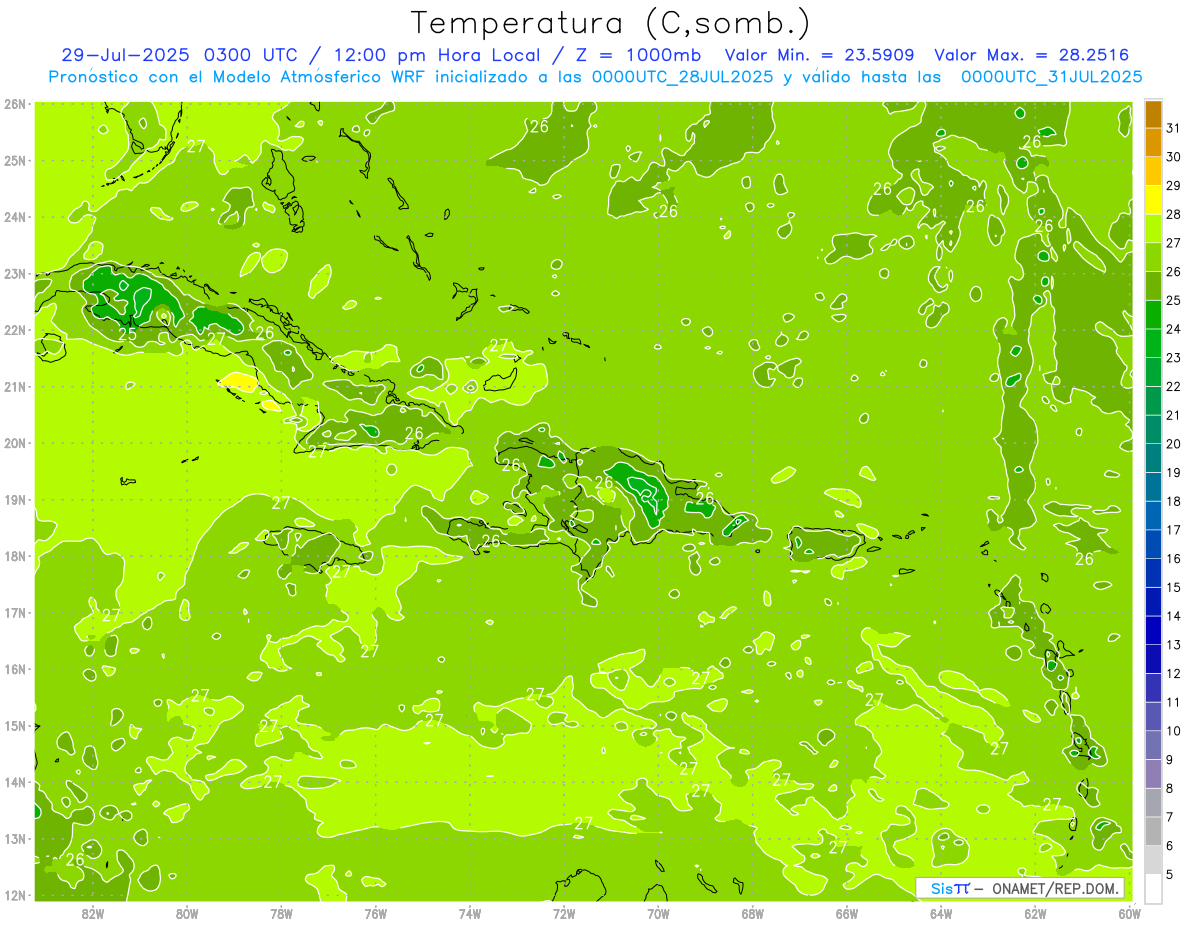1200x927 pixels.
Task: Click the 'Temperatura (C,somb.)' title
Action: tap(611, 24)
